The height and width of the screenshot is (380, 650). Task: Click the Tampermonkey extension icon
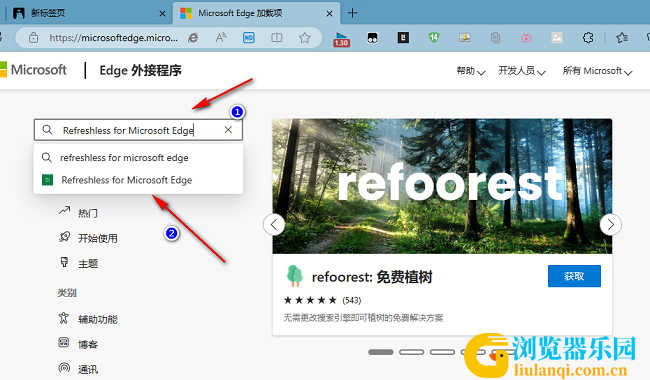pos(372,38)
